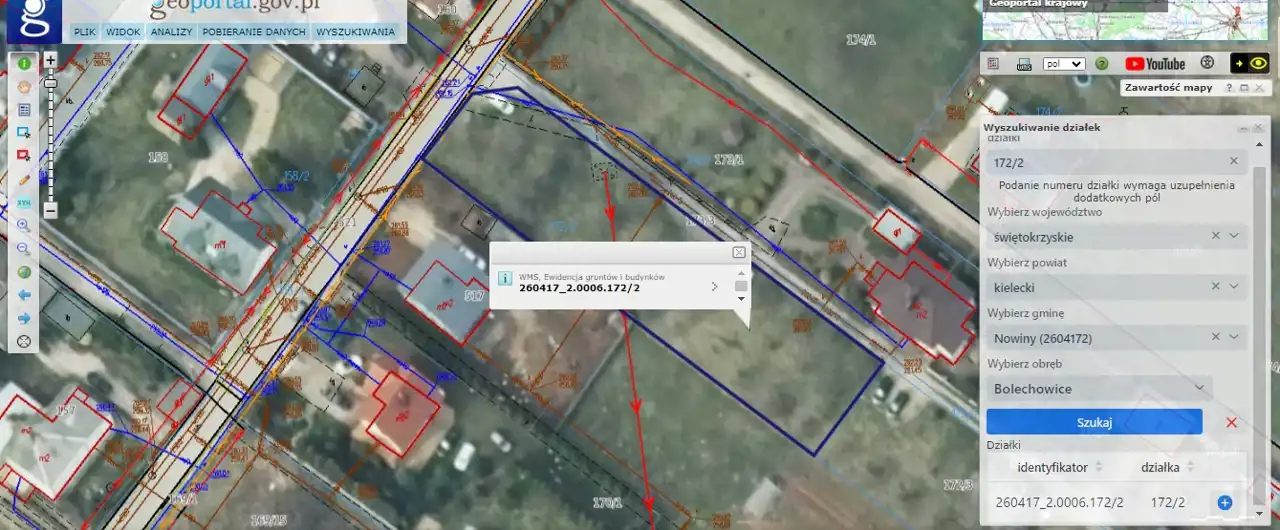Screen dimensions: 1280x530
Task: Go to previous map view arrow
Action: point(24,295)
